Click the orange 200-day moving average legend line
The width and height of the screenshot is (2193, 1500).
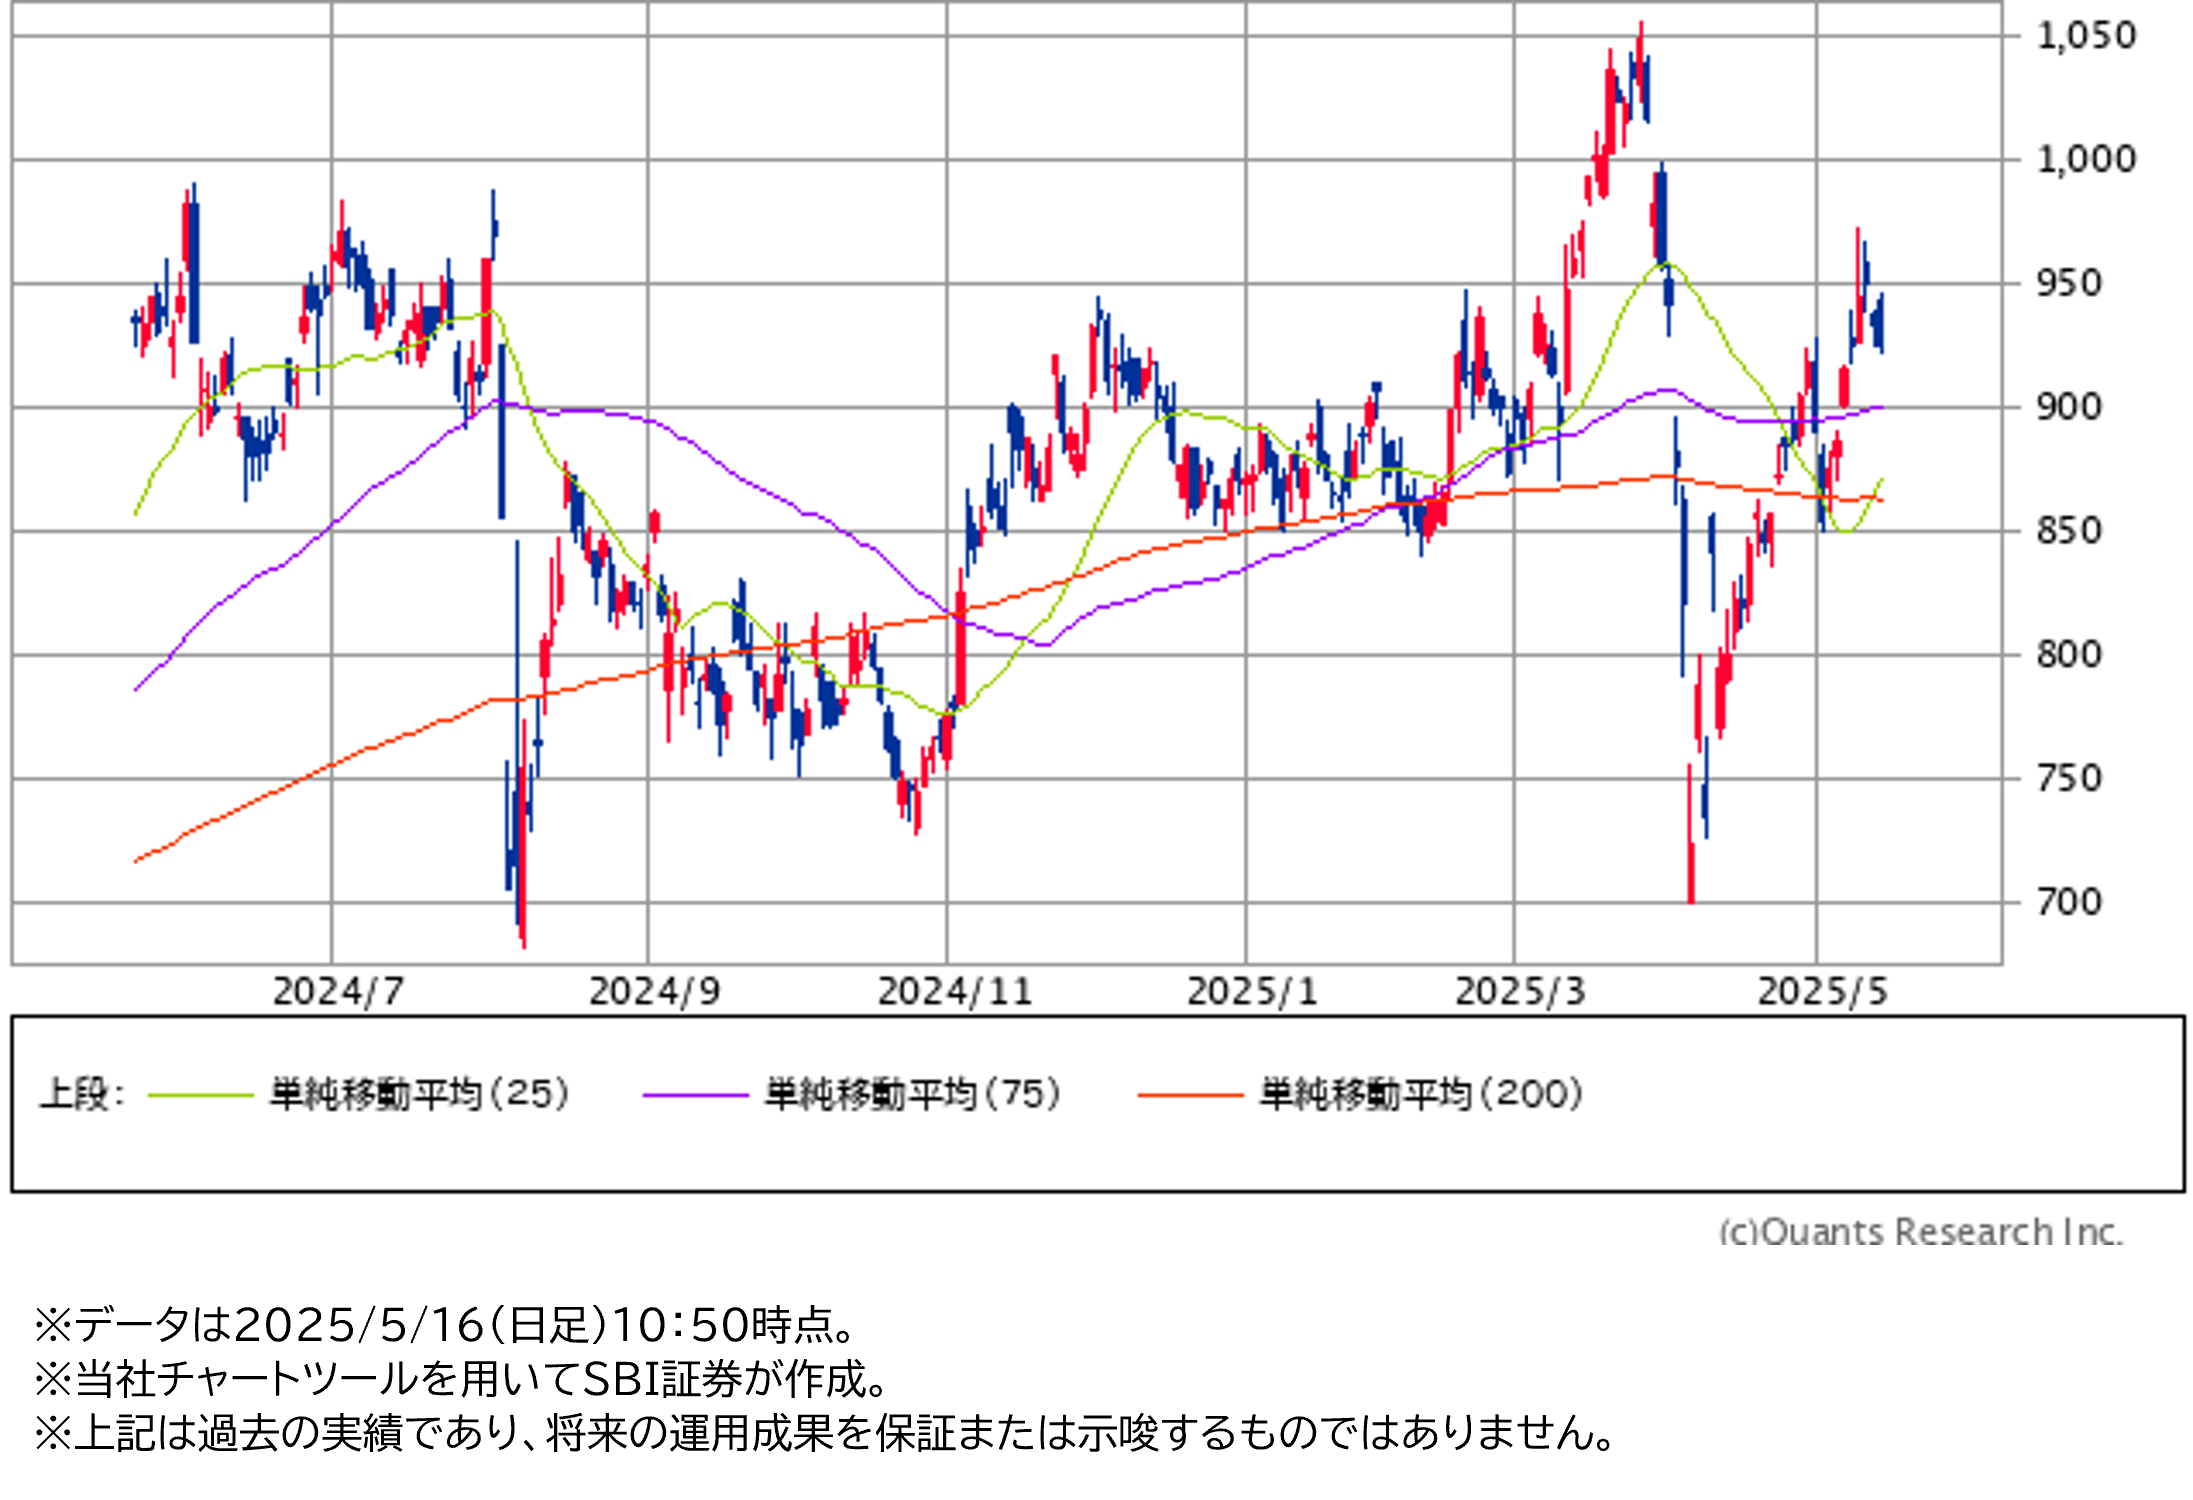click(x=1190, y=1095)
